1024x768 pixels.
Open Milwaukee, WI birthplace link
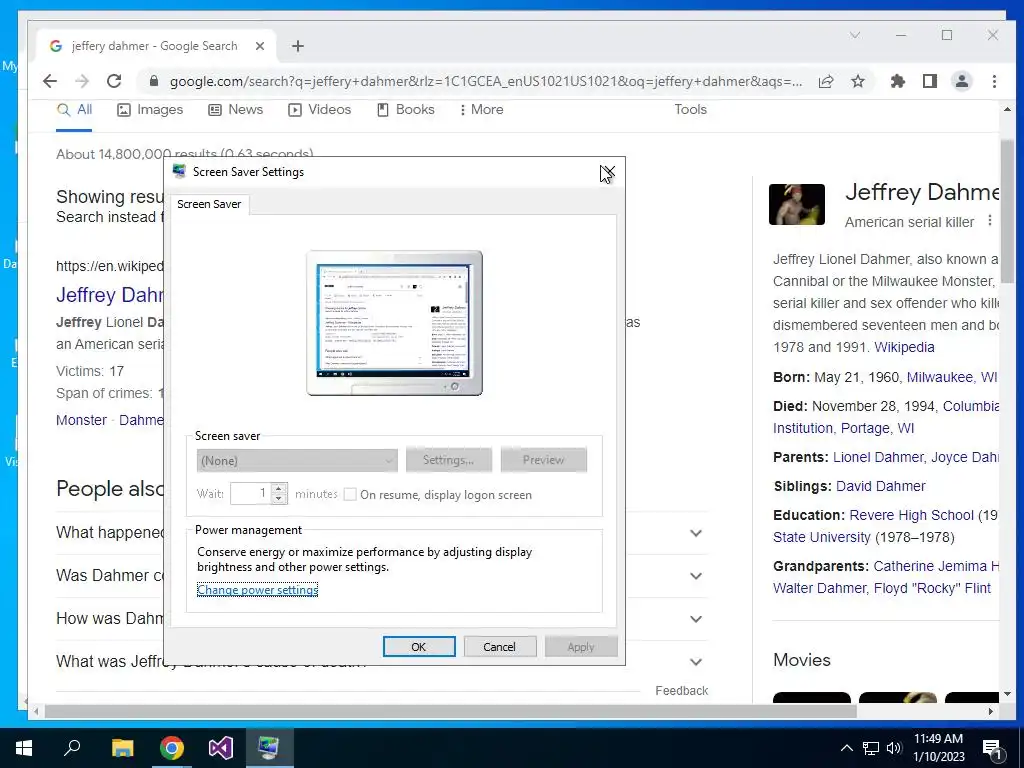coord(952,377)
